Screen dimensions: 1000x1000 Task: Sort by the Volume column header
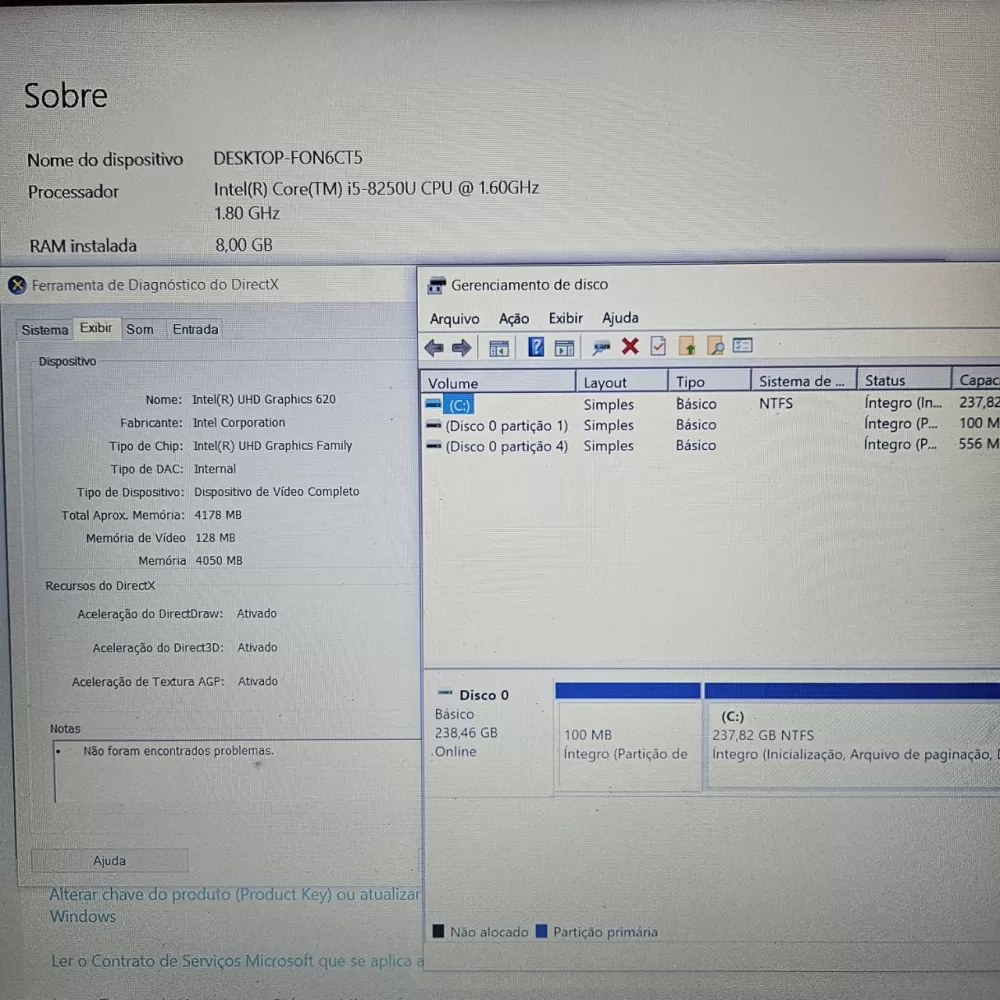(497, 383)
